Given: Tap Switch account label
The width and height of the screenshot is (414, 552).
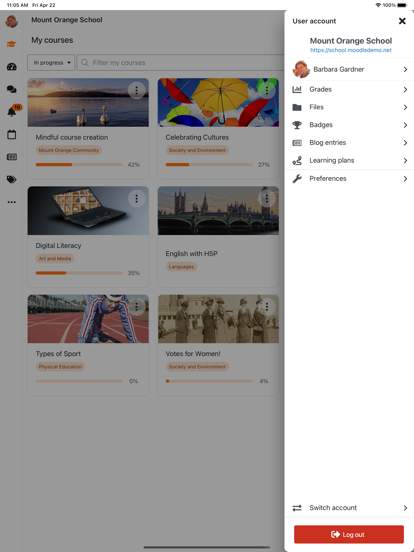Looking at the screenshot, I should coord(333,508).
